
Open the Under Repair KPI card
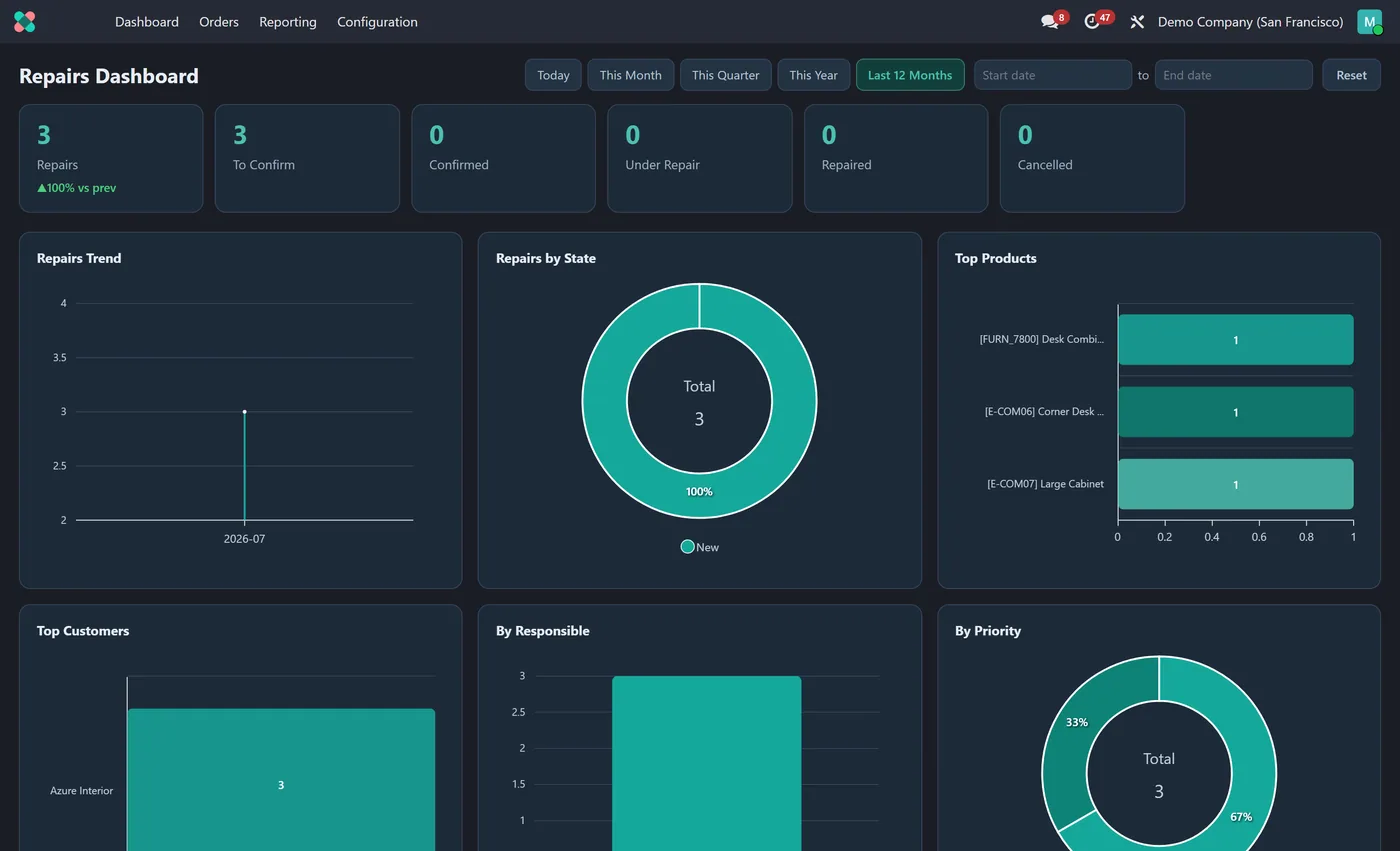(700, 158)
